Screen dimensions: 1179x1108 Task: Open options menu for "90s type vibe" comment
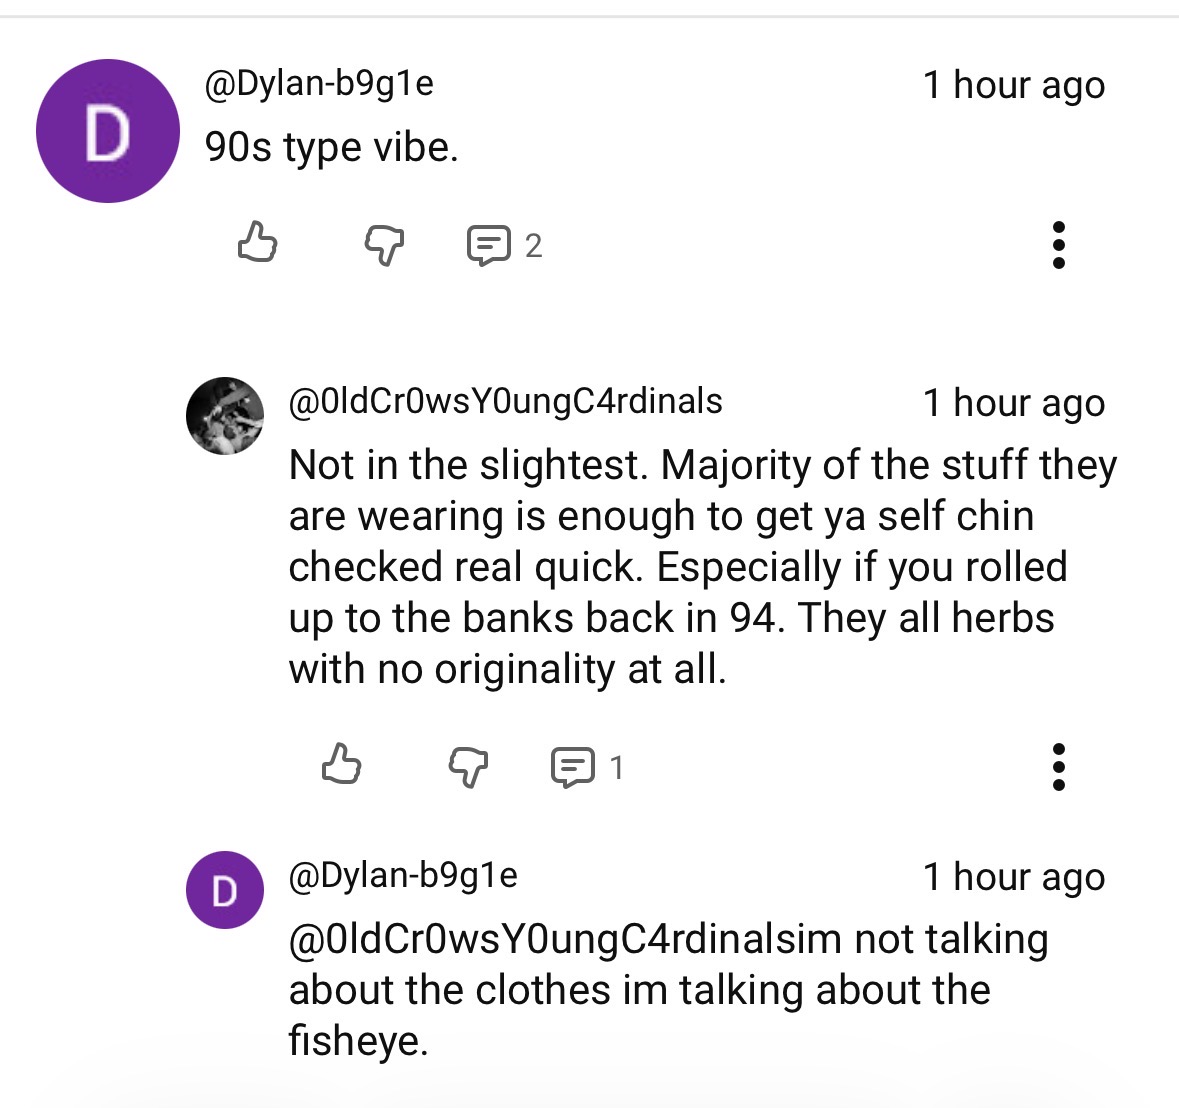coord(1058,245)
